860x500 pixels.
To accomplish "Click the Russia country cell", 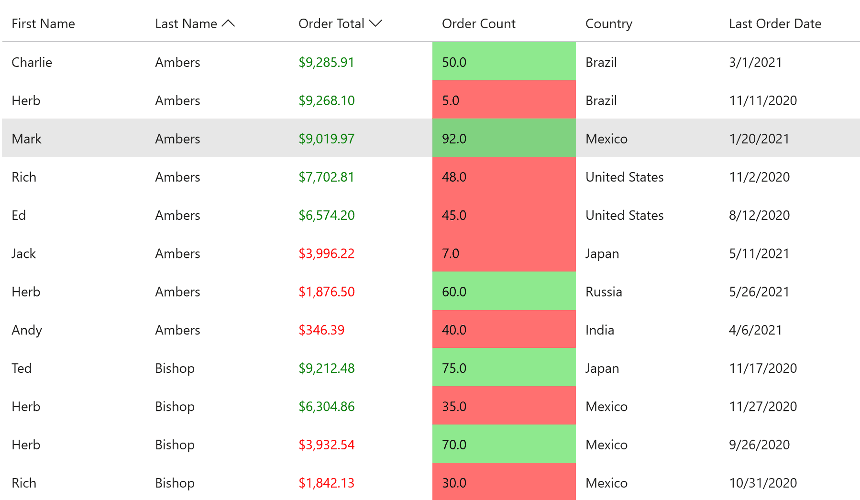I will (x=604, y=292).
